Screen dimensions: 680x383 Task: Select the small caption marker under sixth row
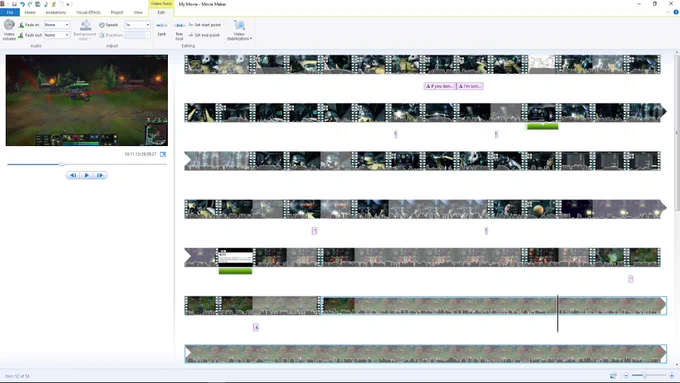click(x=256, y=327)
